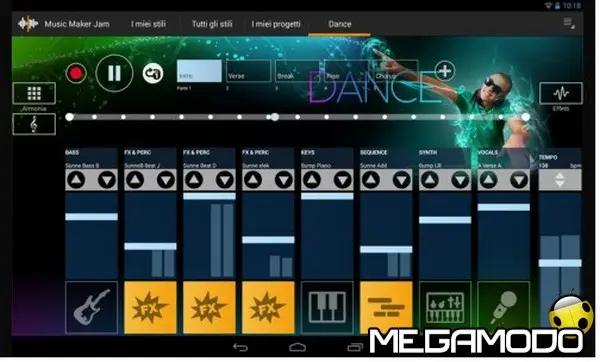
Task: Select the Intro song part
Action: point(199,71)
